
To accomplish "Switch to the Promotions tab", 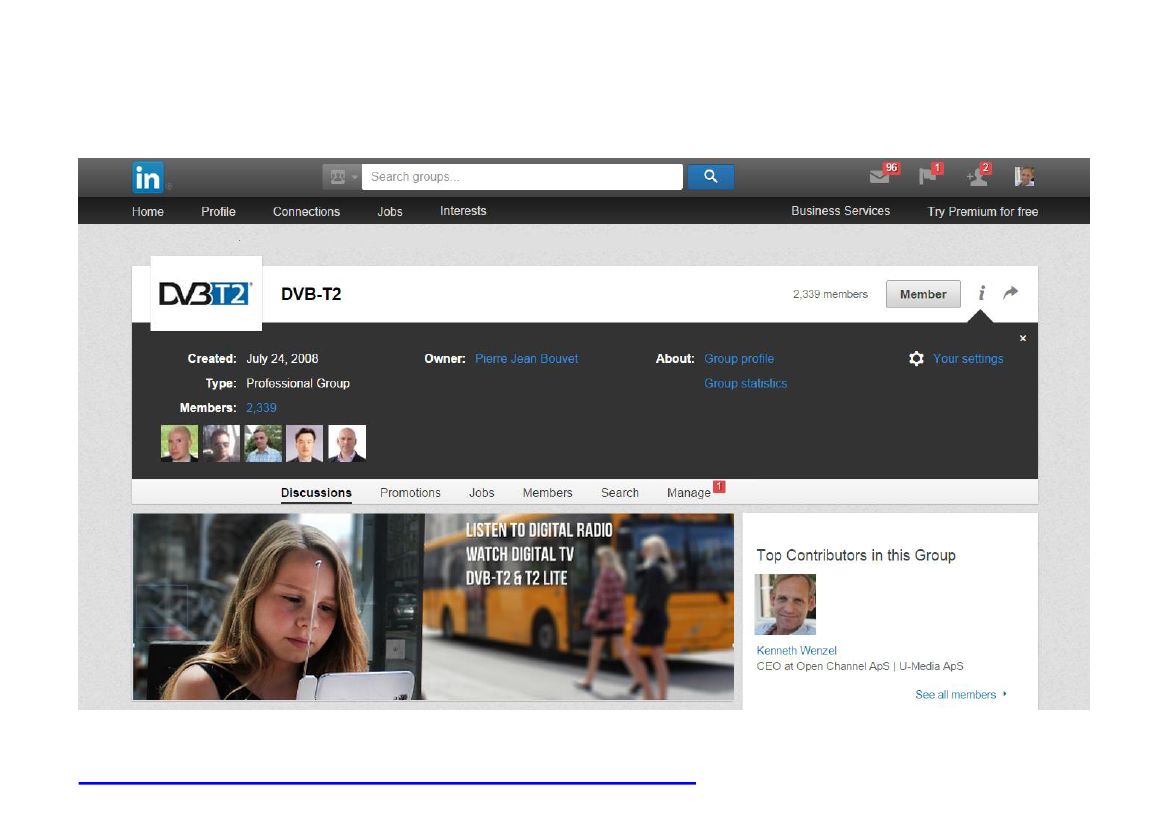I will (x=410, y=493).
